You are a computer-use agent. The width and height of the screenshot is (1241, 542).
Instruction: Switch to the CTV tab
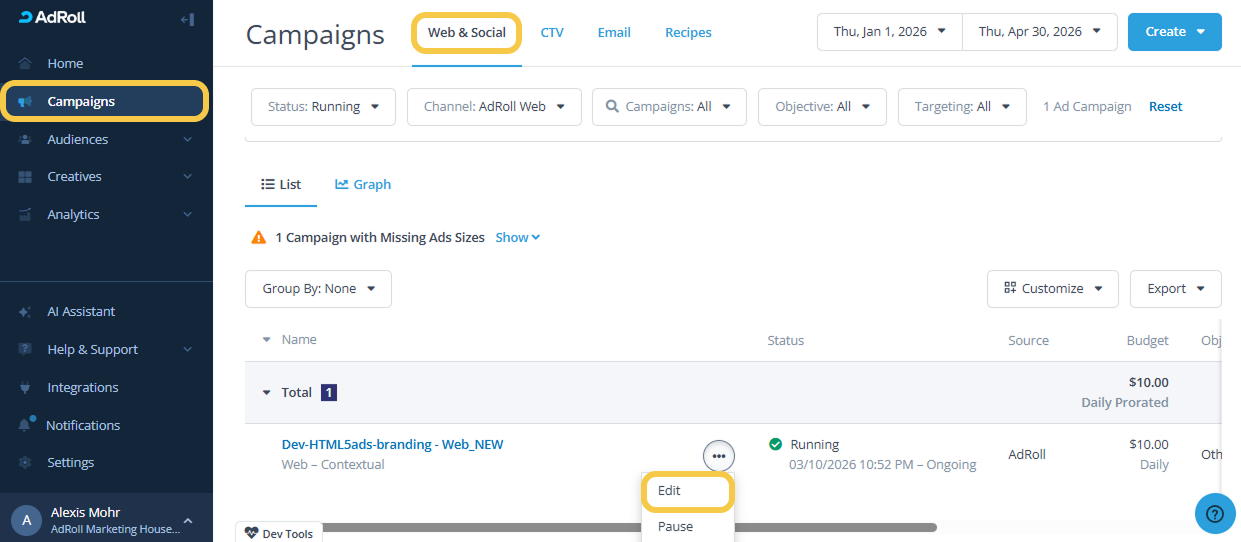click(x=552, y=33)
